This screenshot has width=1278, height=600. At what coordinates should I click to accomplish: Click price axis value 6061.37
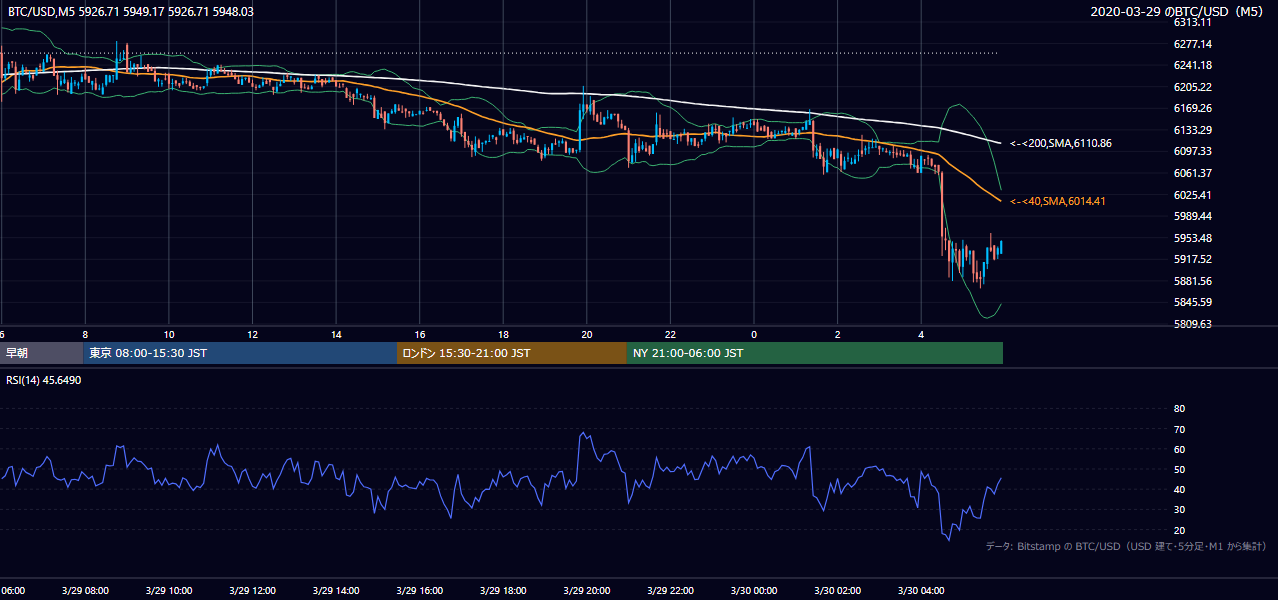pyautogui.click(x=1192, y=173)
